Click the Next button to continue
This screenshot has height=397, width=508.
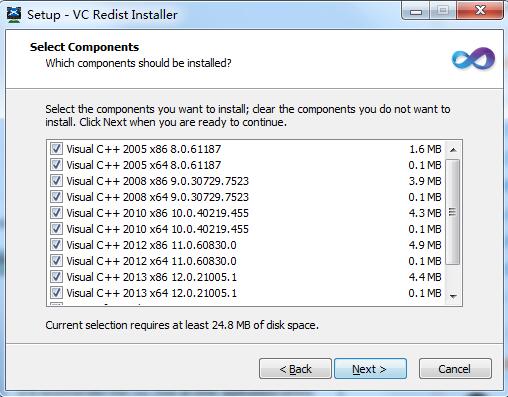[x=370, y=369]
